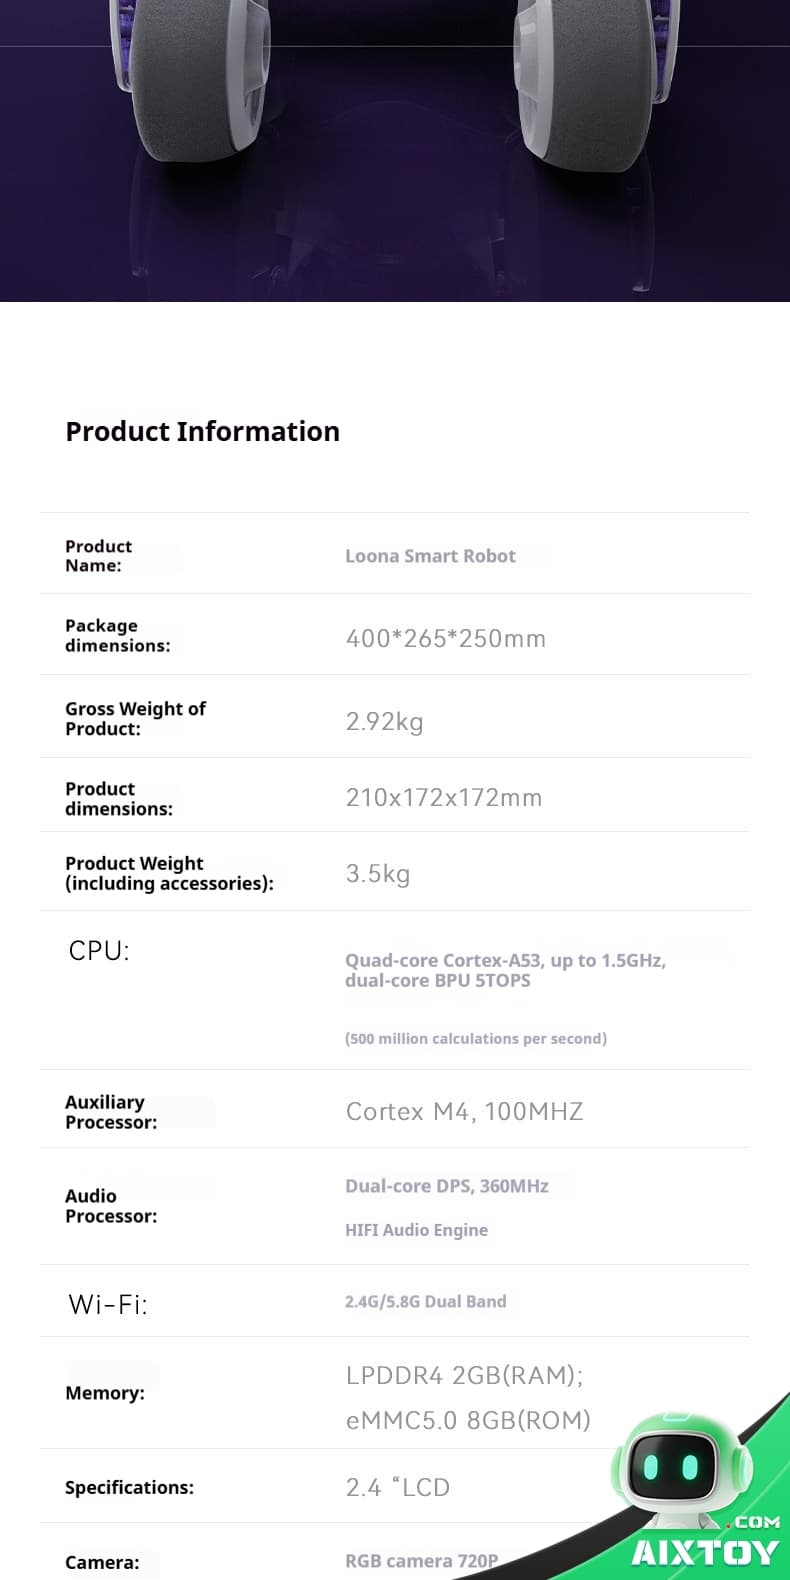This screenshot has width=790, height=1580.
Task: Click the 3.5kg product weight value
Action: 378,873
